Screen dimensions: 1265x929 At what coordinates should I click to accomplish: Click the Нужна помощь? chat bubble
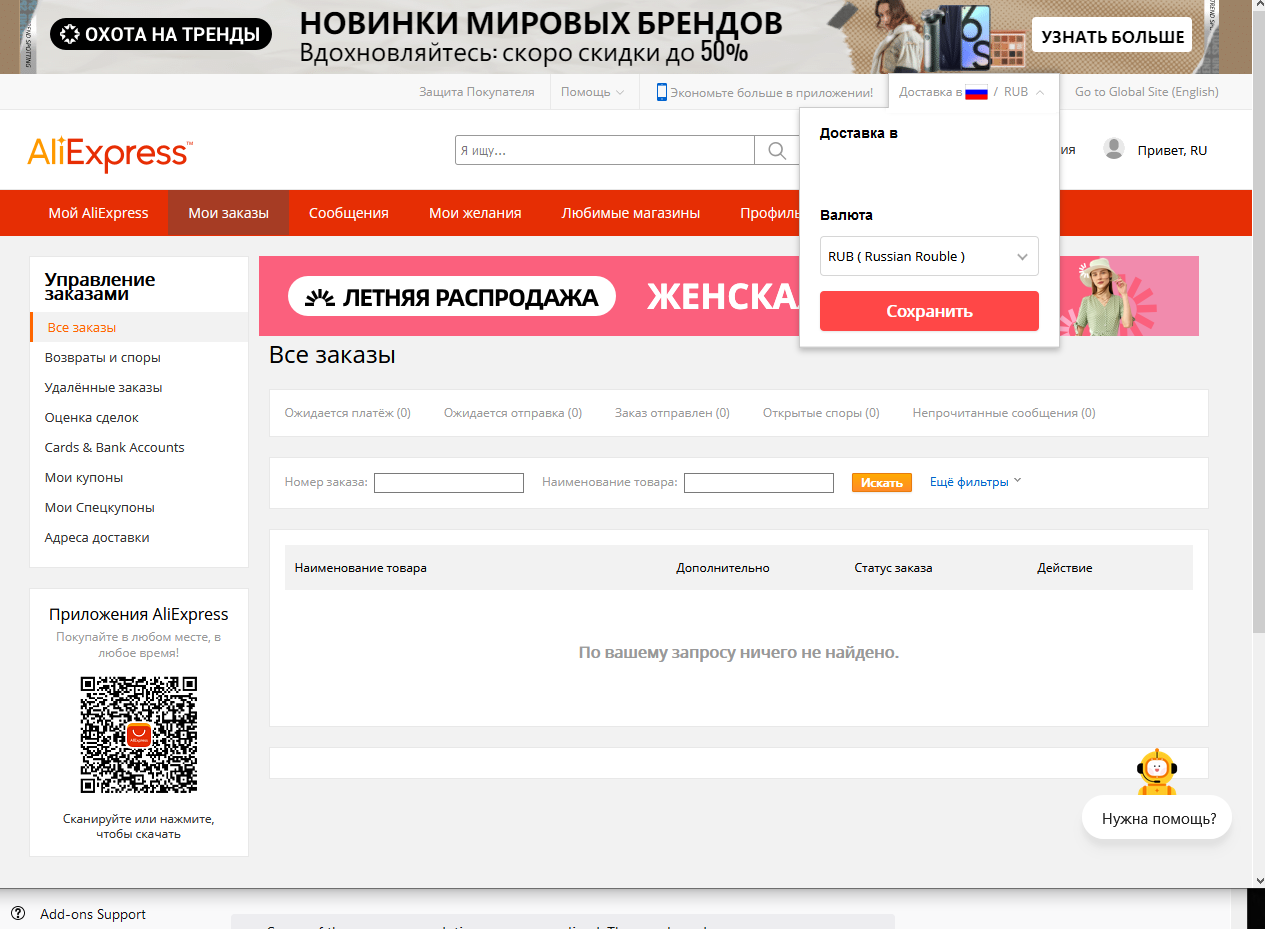[1159, 818]
